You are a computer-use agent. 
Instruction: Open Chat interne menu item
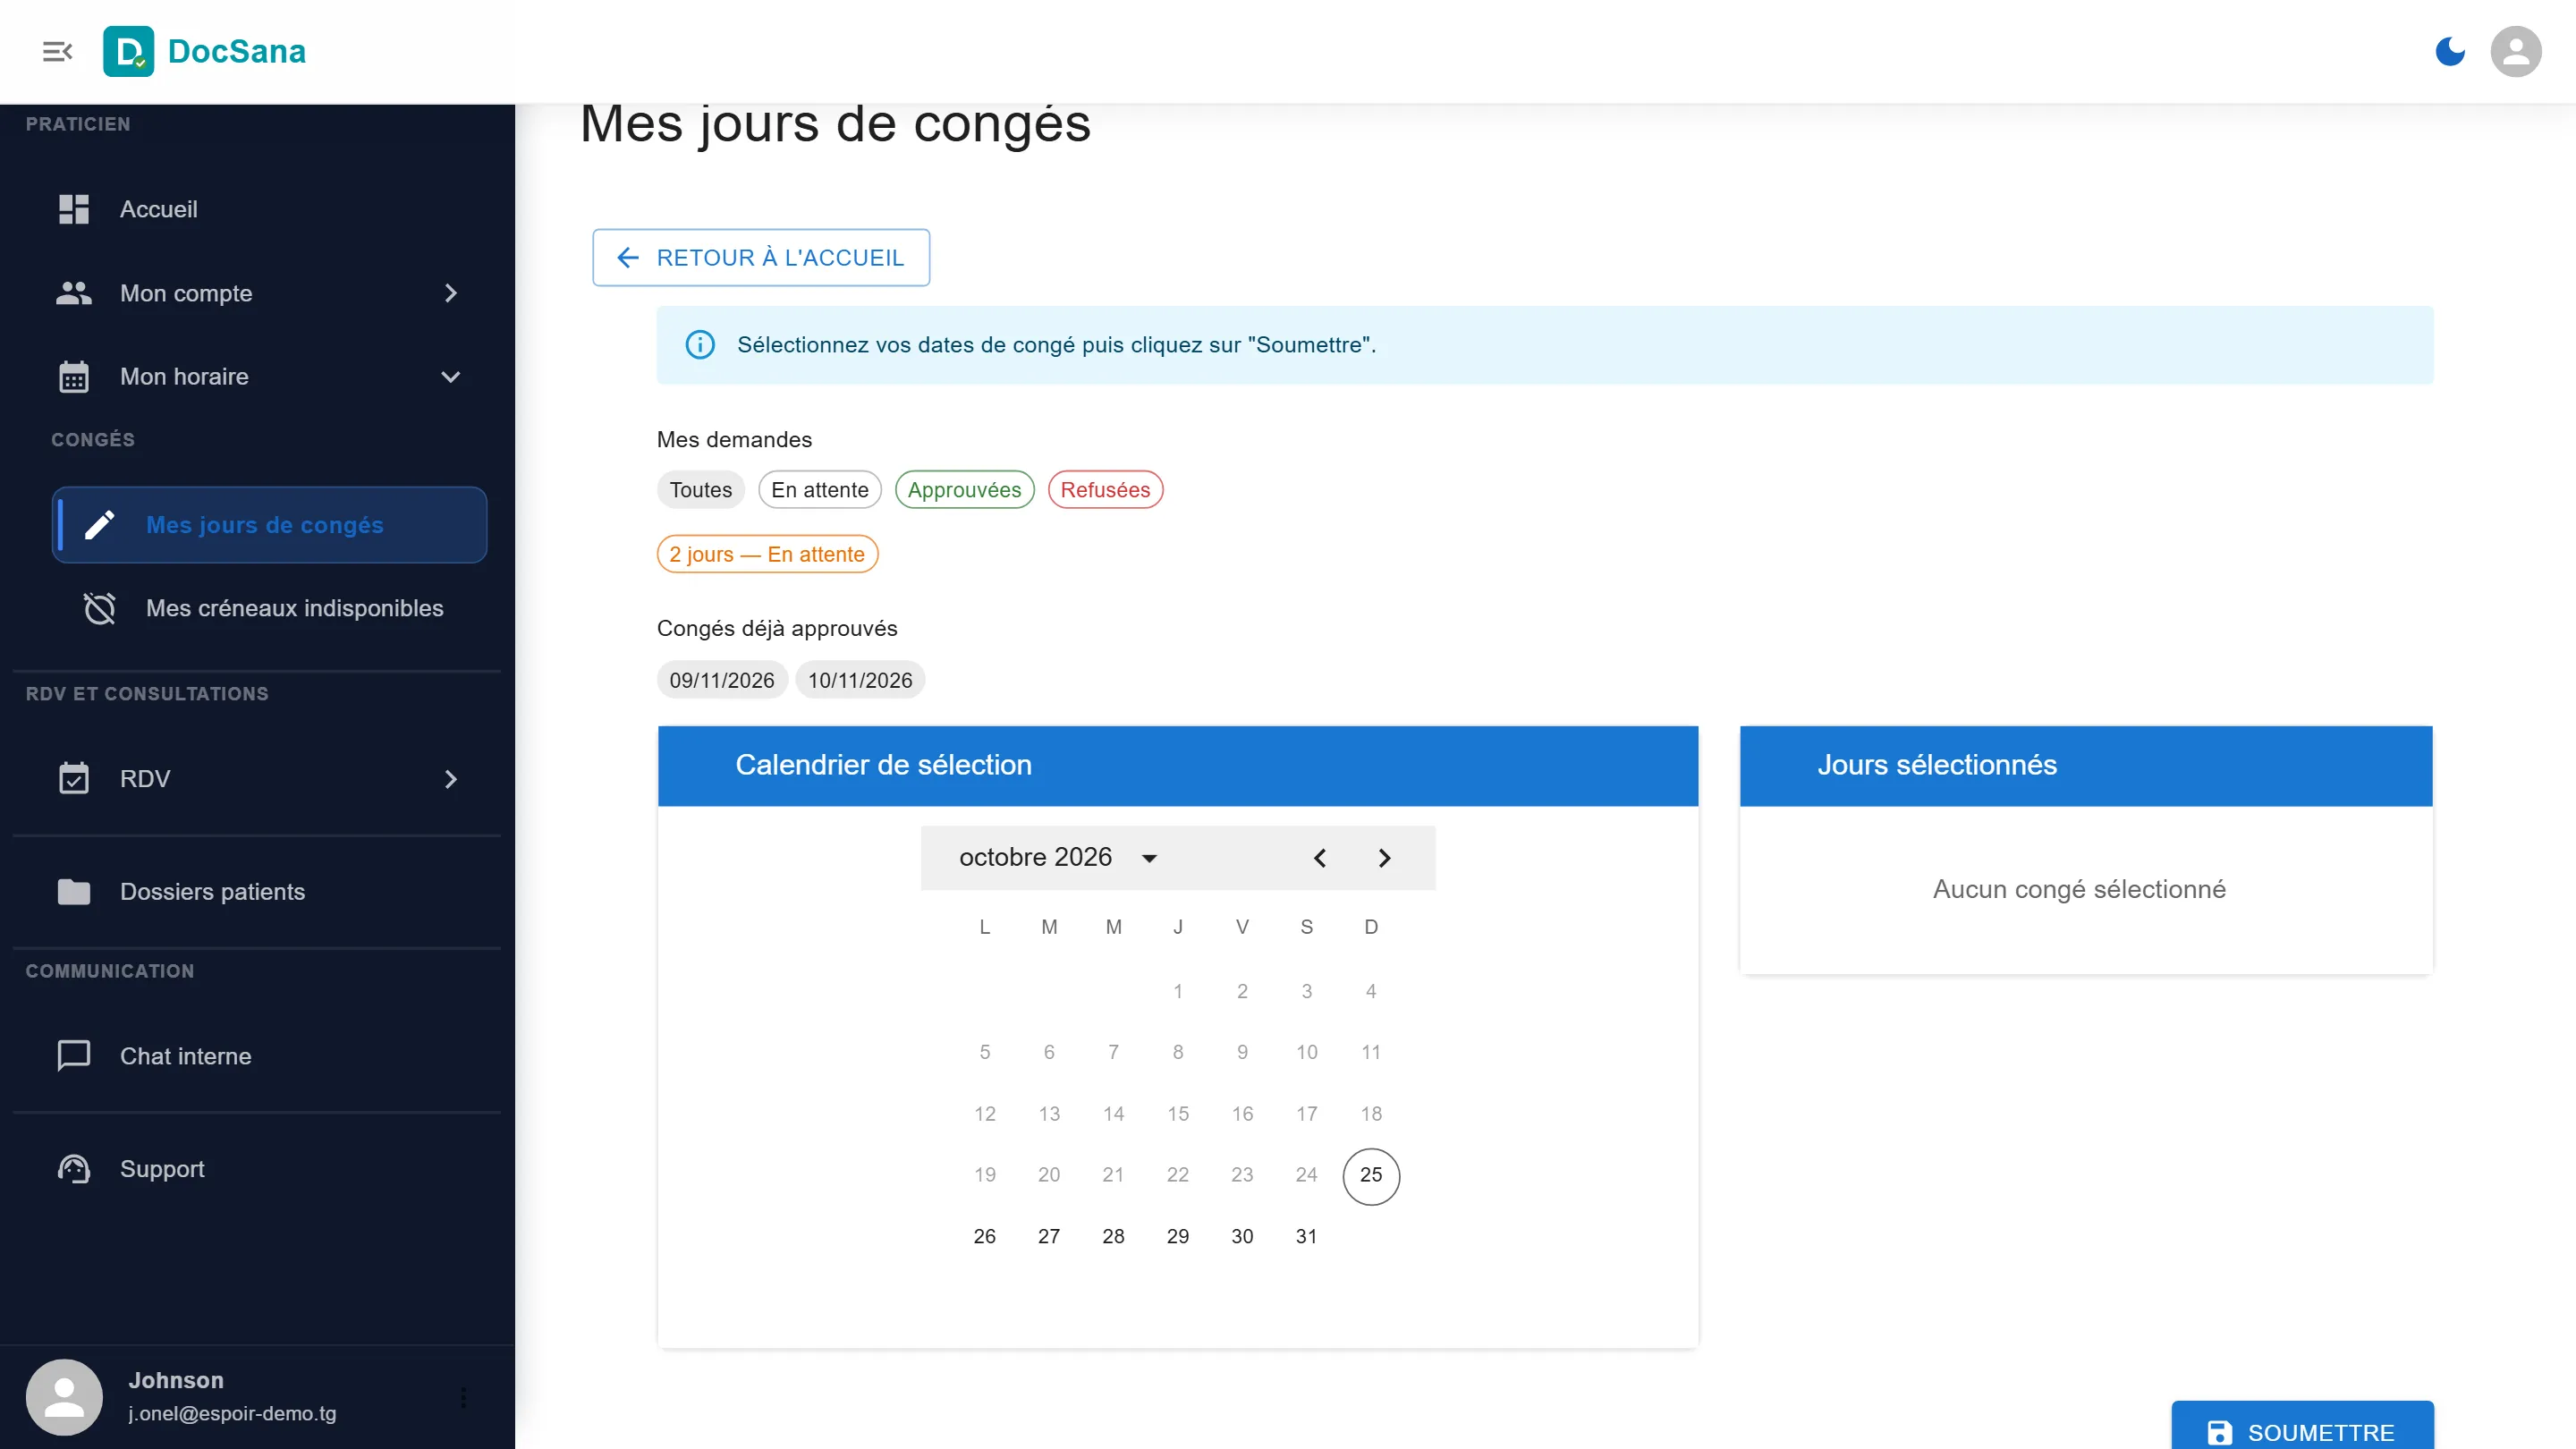click(x=257, y=1056)
